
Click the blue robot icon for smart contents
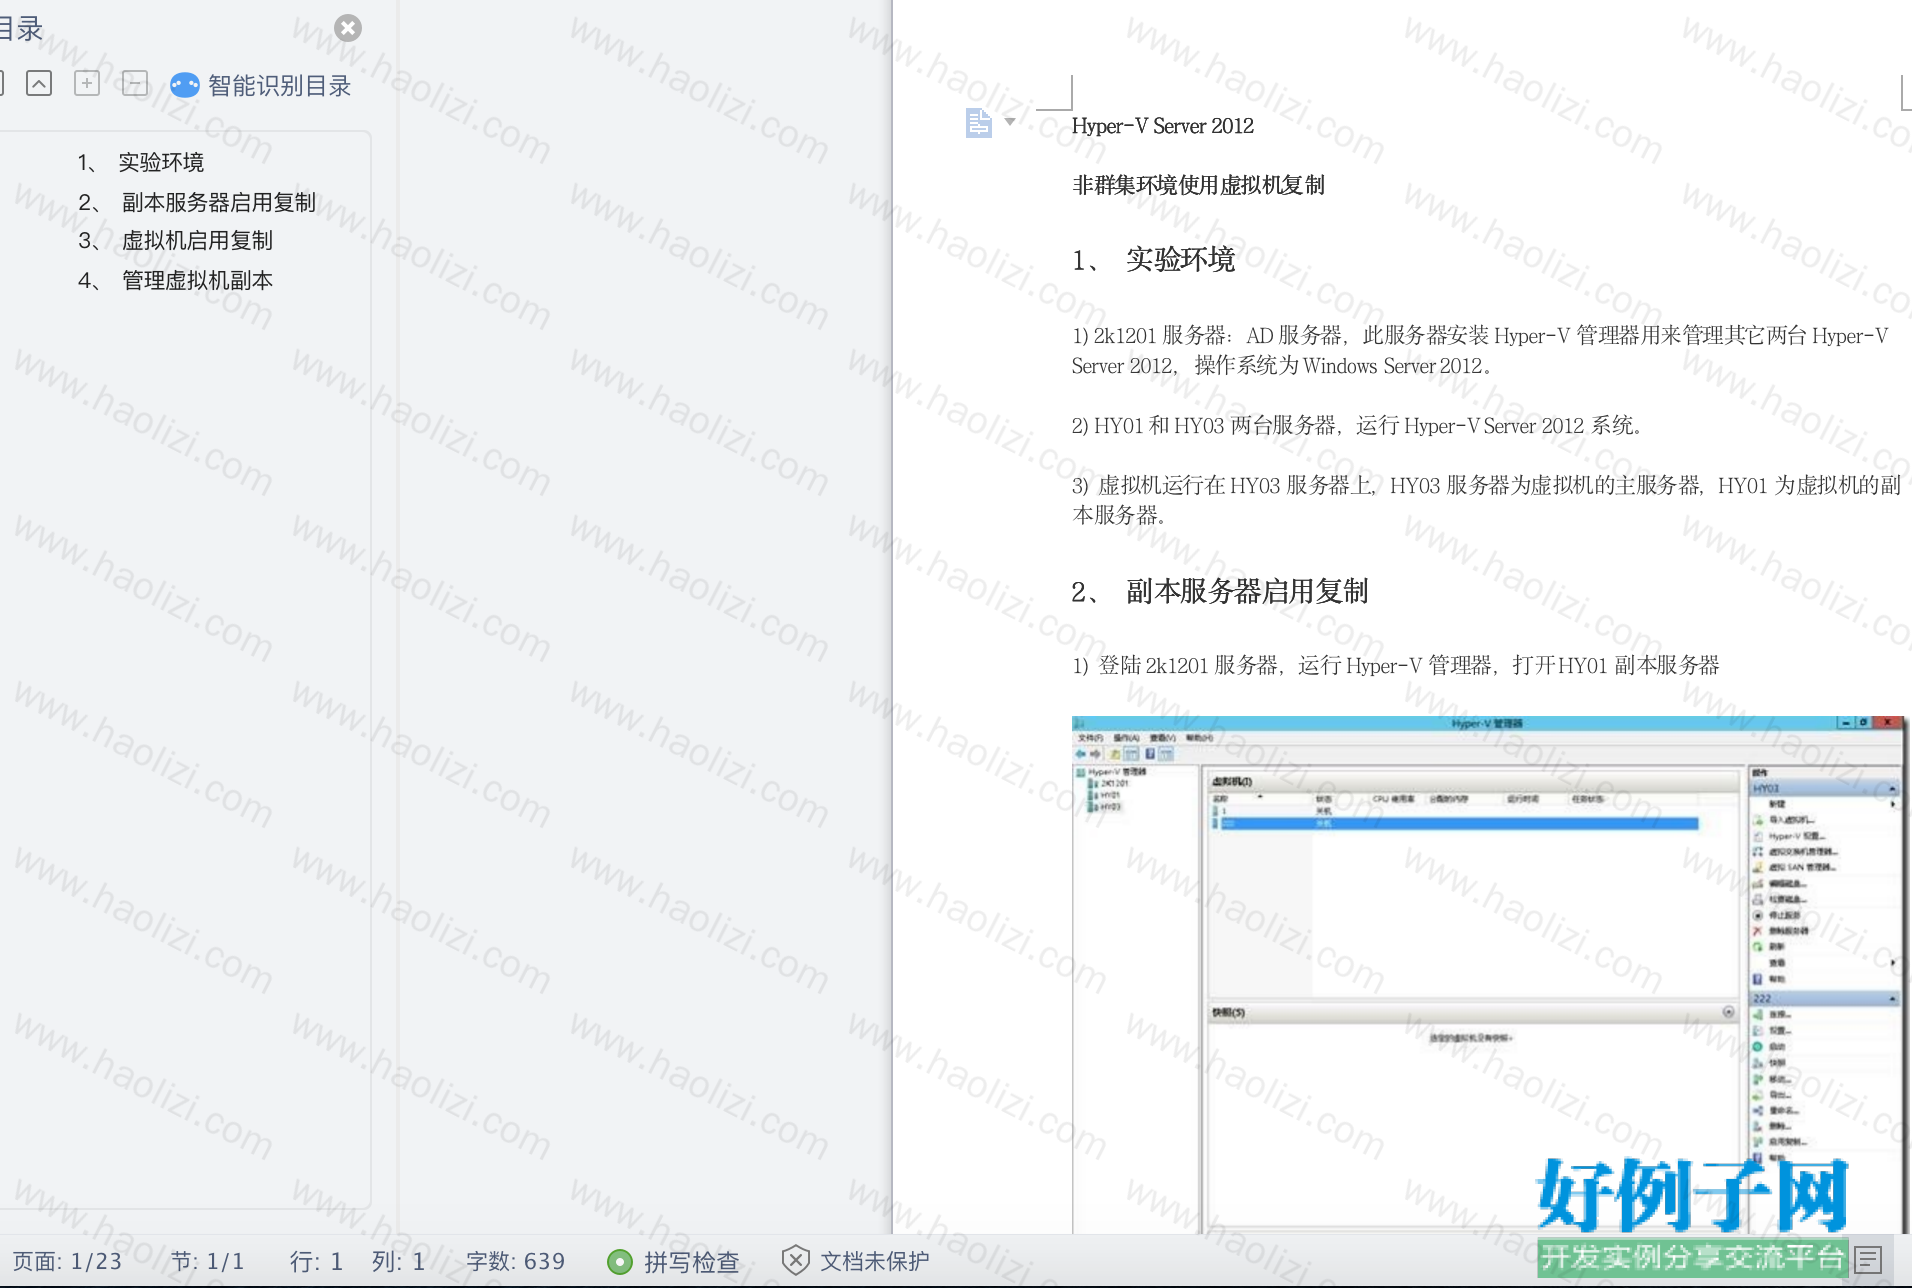click(x=185, y=85)
